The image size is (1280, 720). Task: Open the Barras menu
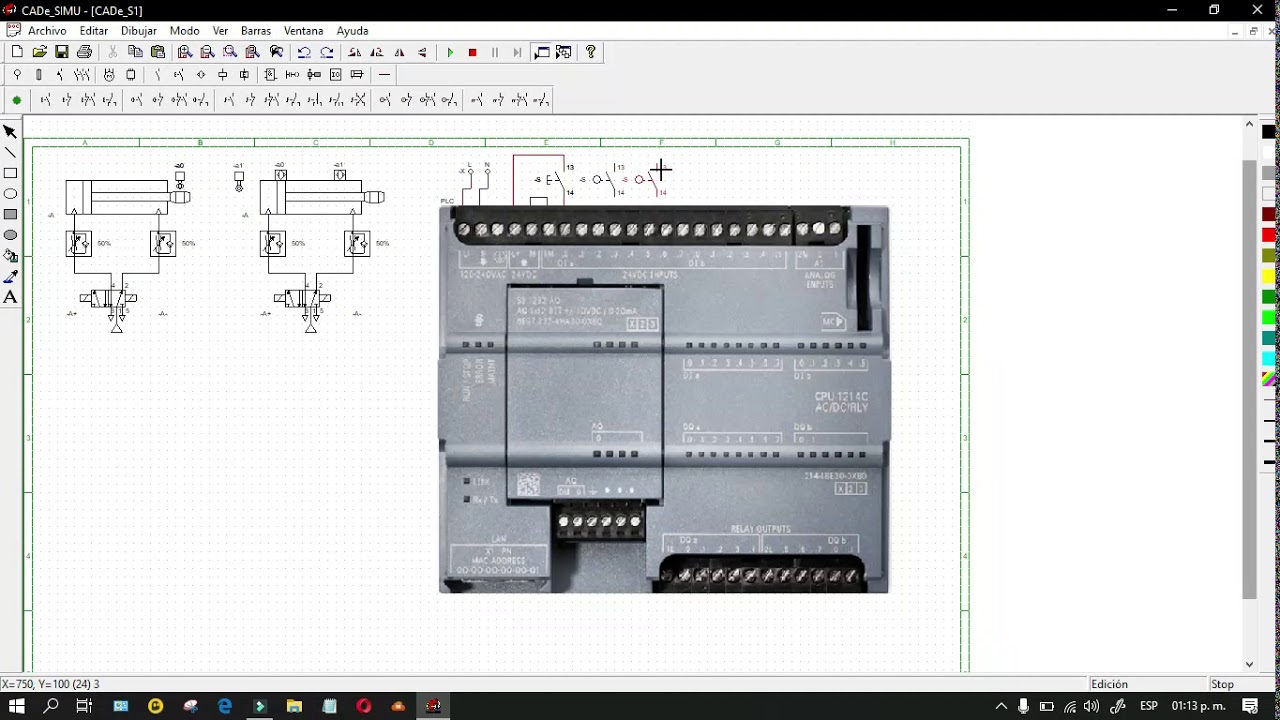256,31
